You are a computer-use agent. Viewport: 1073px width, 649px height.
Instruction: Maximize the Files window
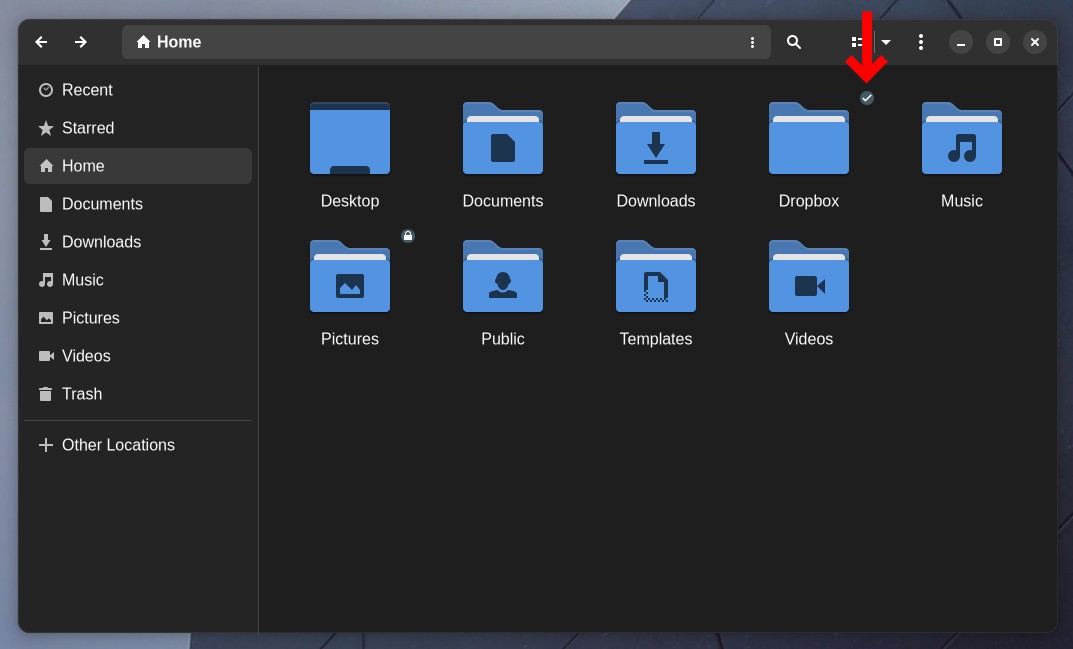pyautogui.click(x=998, y=42)
